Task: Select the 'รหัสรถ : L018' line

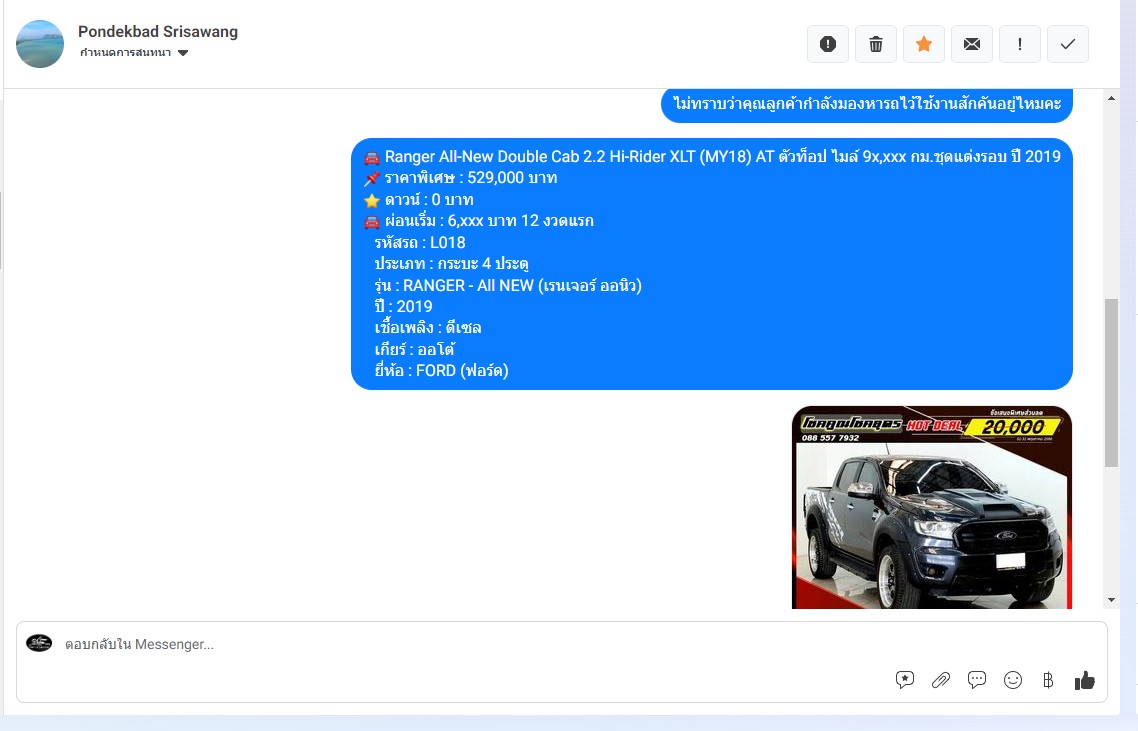Action: pyautogui.click(x=419, y=242)
